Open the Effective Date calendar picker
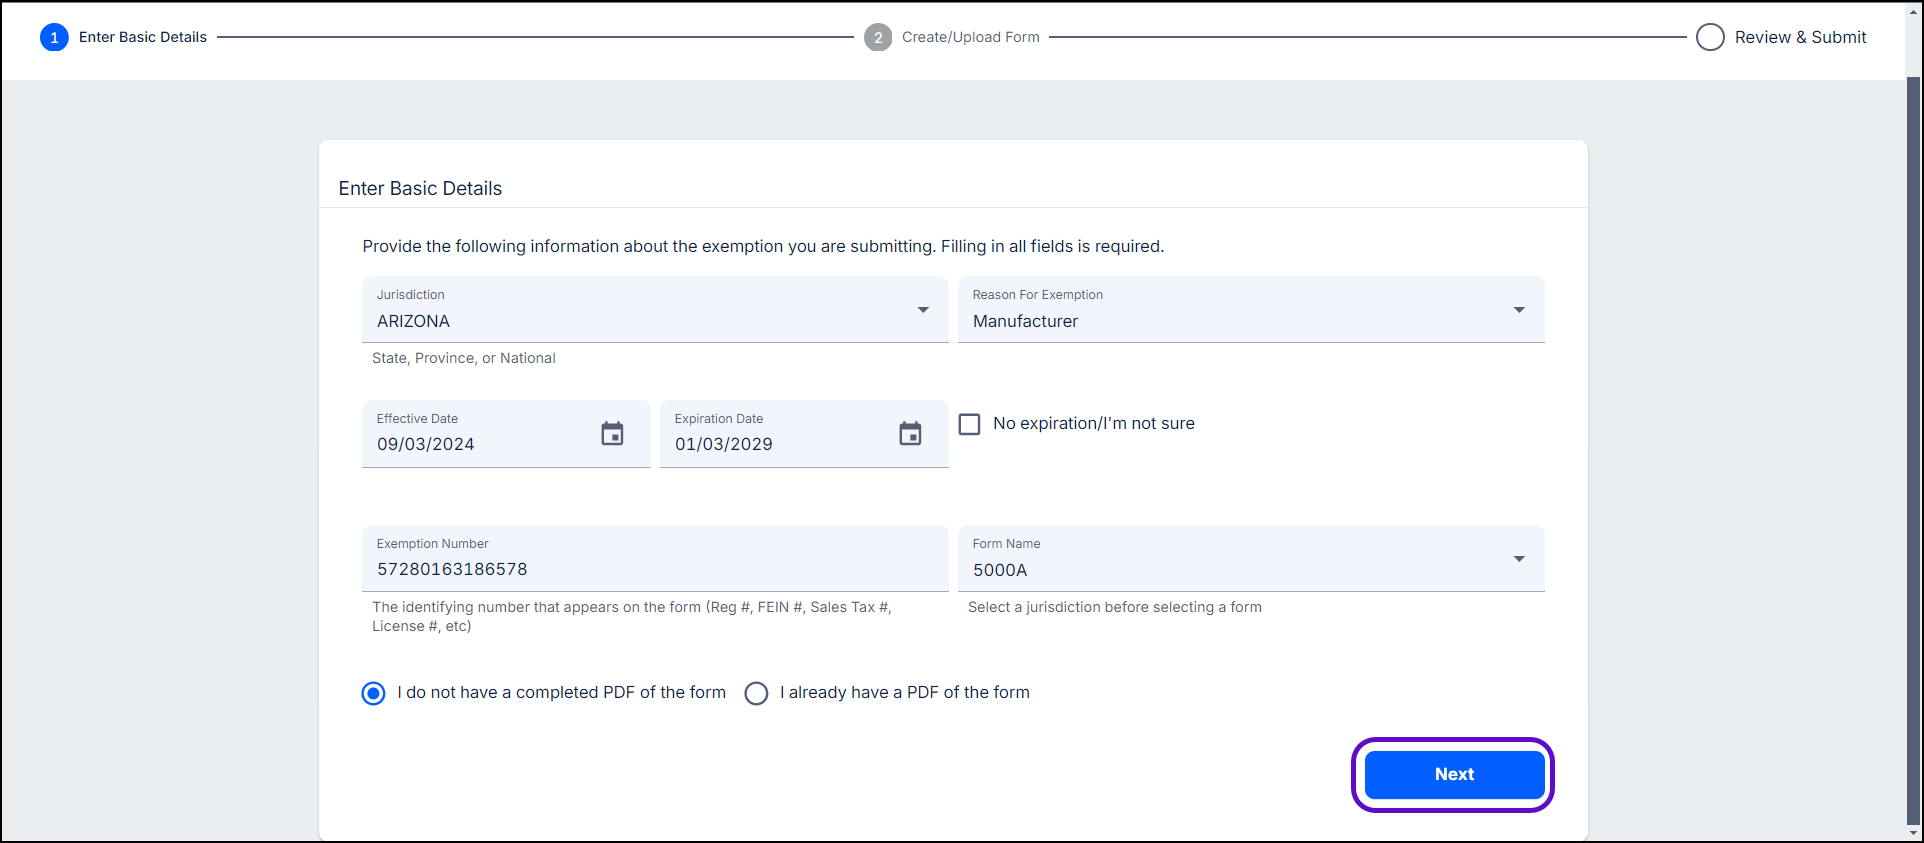 612,434
